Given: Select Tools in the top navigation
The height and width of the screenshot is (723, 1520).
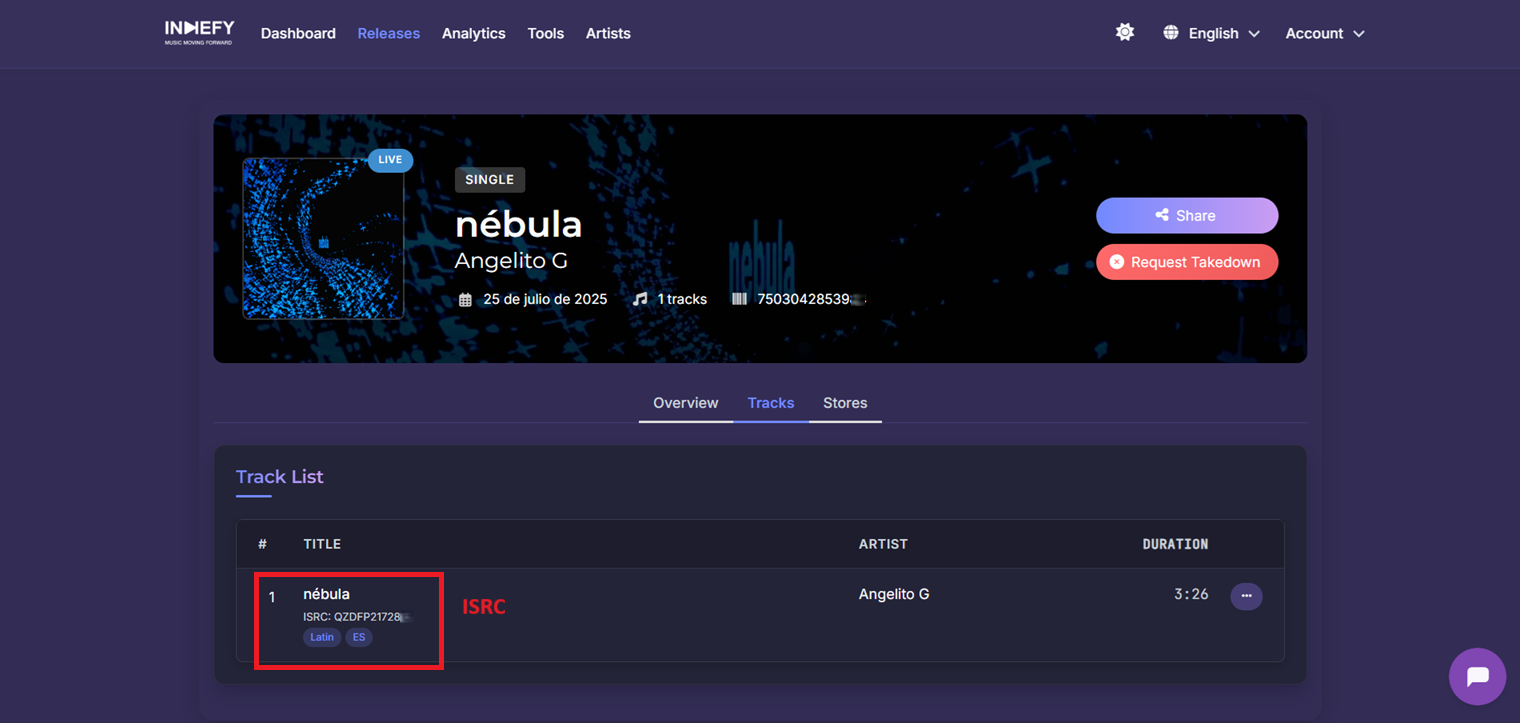Looking at the screenshot, I should tap(545, 33).
